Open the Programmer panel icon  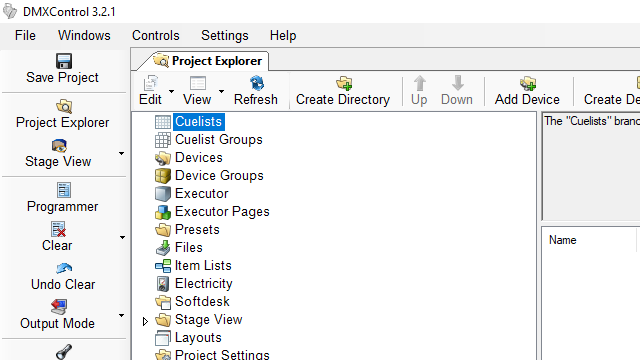click(x=64, y=190)
